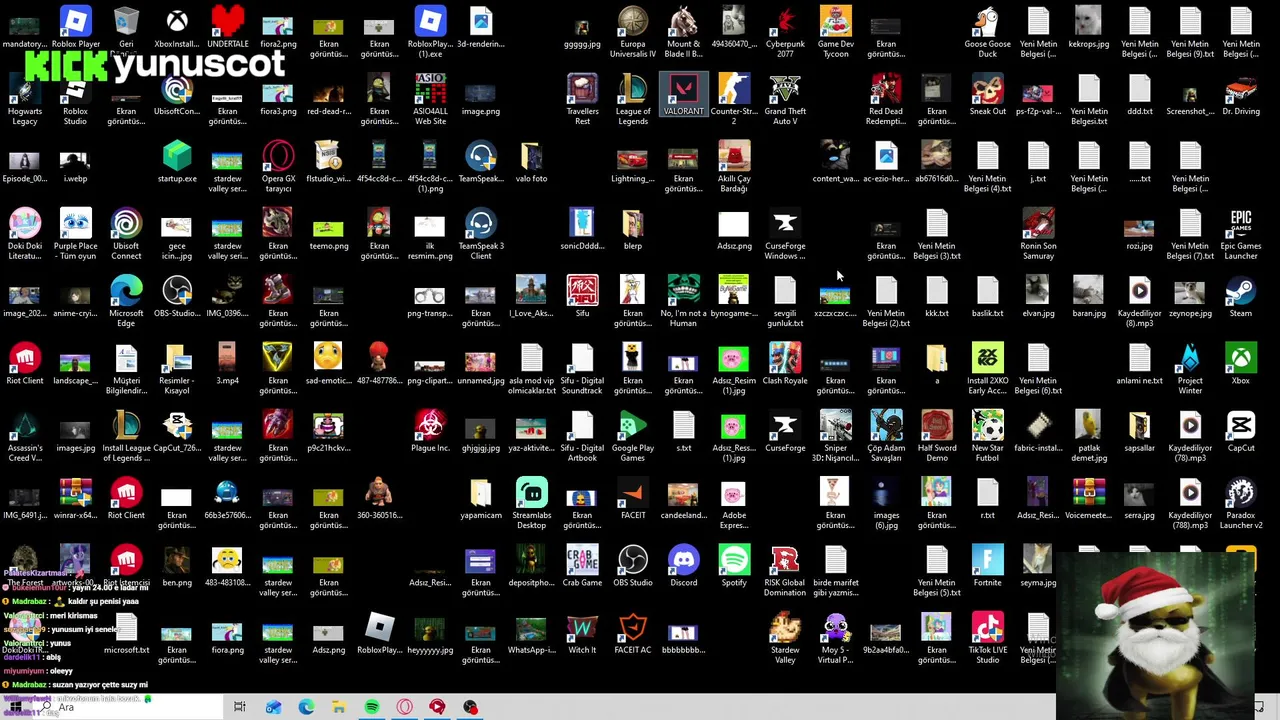This screenshot has width=1280, height=720.
Task: Click the Sneak Out shortcut
Action: pyautogui.click(x=987, y=95)
